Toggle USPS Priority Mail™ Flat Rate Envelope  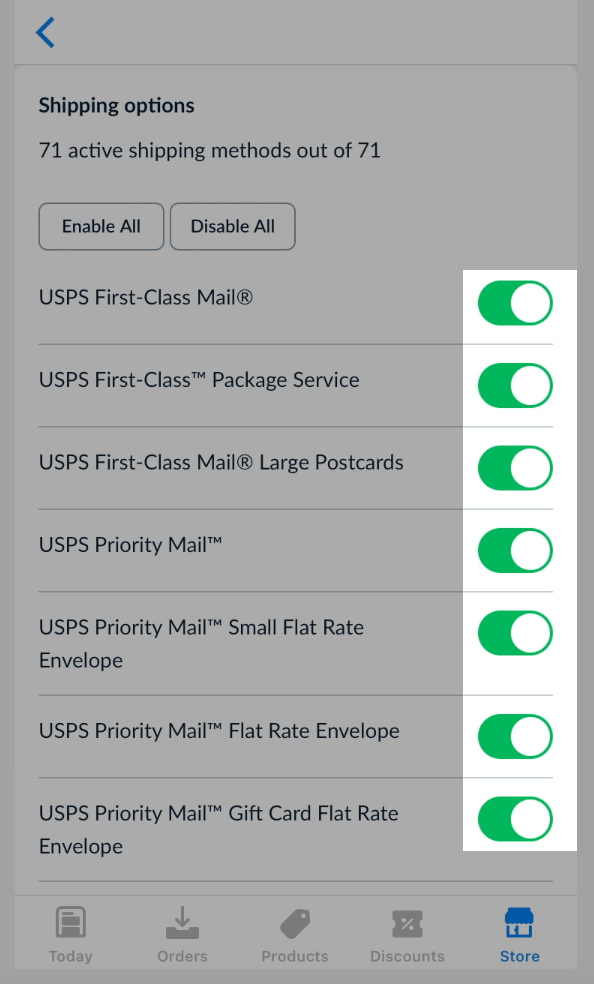point(514,736)
